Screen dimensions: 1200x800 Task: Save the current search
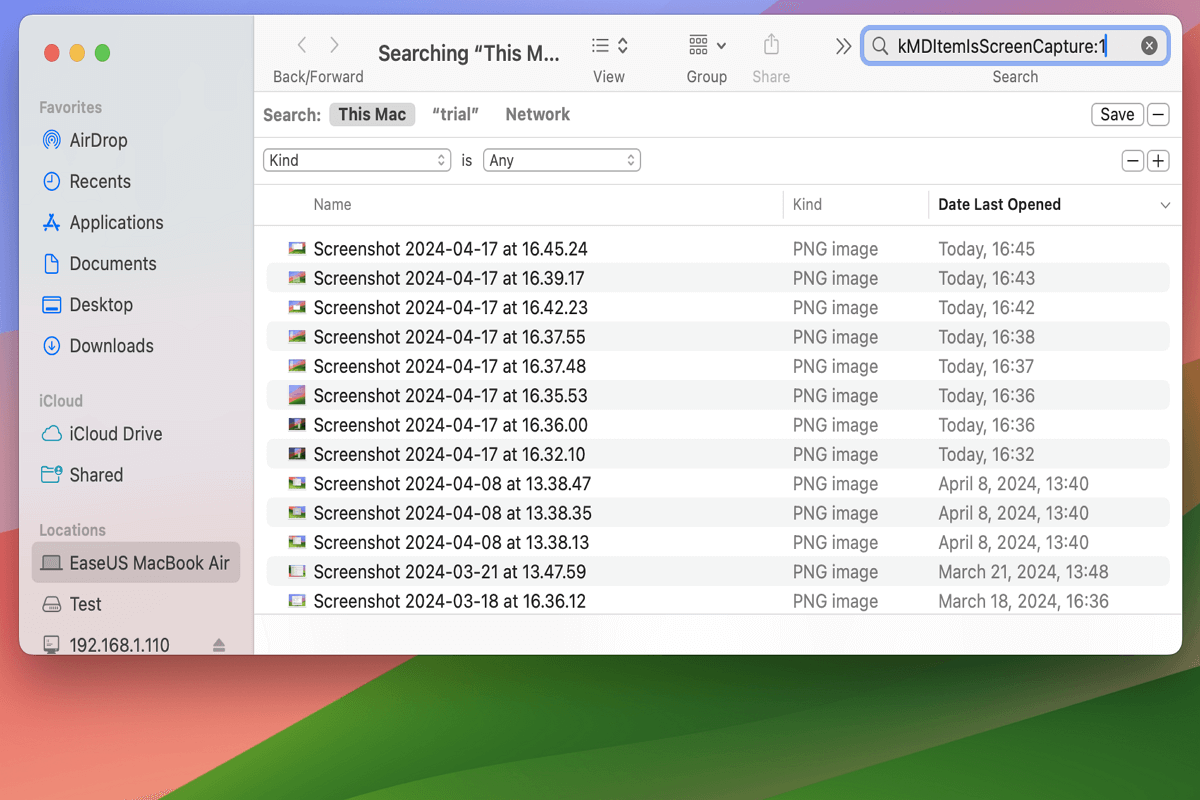pos(1117,114)
